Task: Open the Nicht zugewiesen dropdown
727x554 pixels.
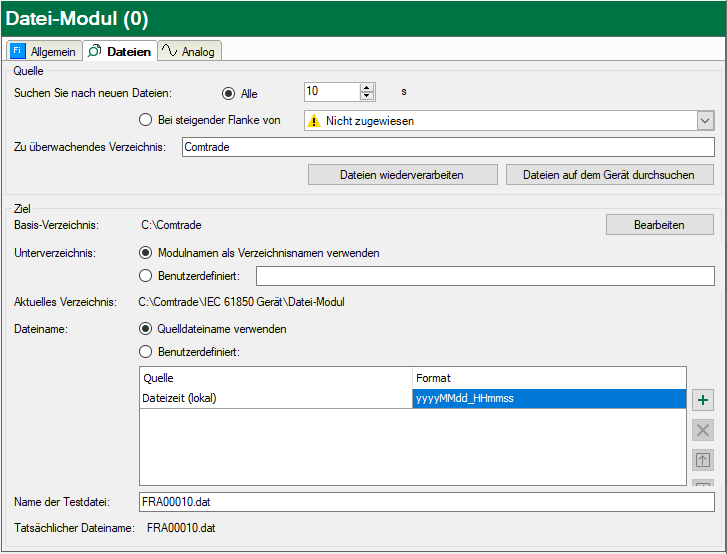Action: click(705, 121)
